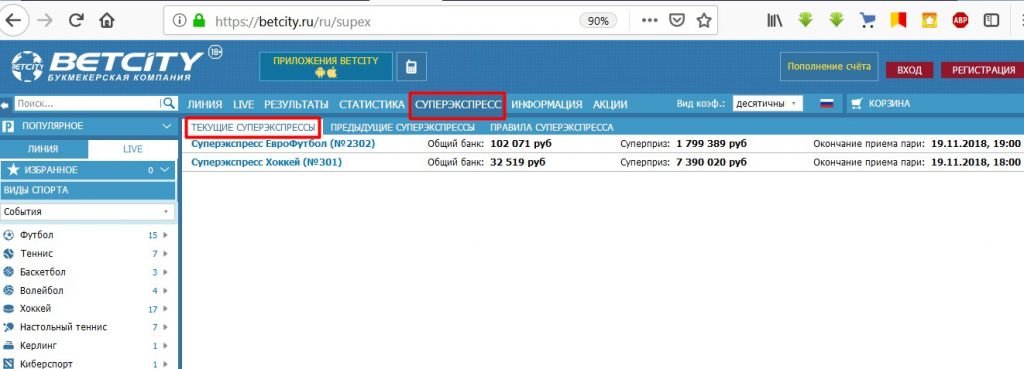Image resolution: width=1024 pixels, height=369 pixels.
Task: Open the События dropdown
Action: [x=88, y=212]
